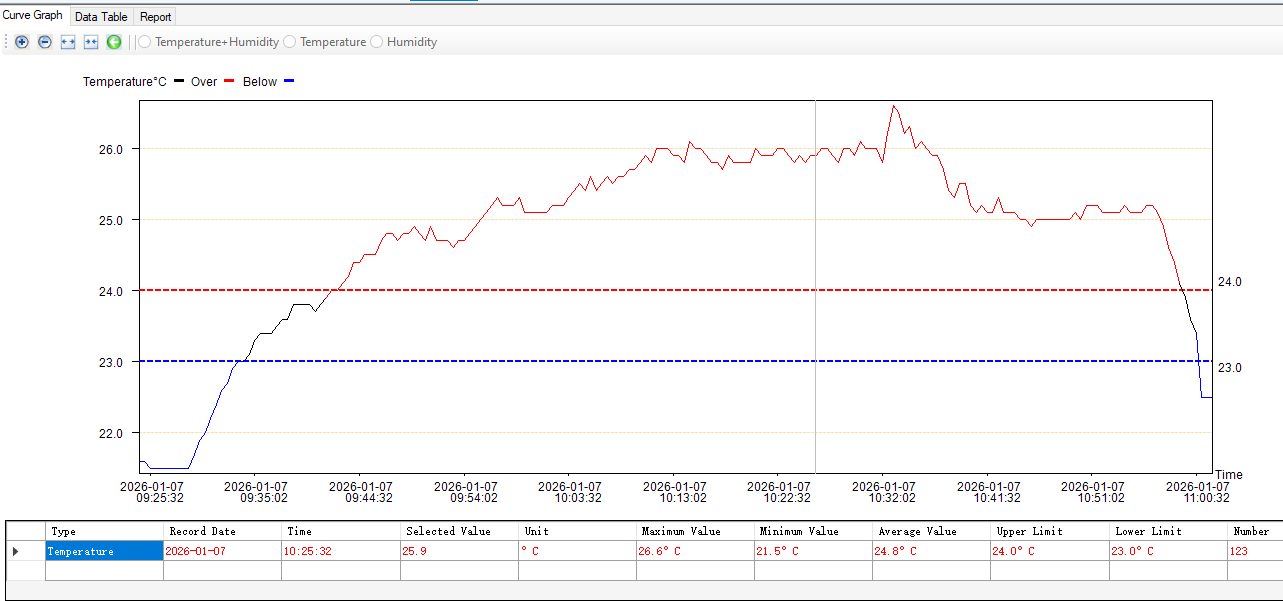This screenshot has height=601, width=1283.
Task: Select the highlighted Temperature type cell
Action: (104, 551)
